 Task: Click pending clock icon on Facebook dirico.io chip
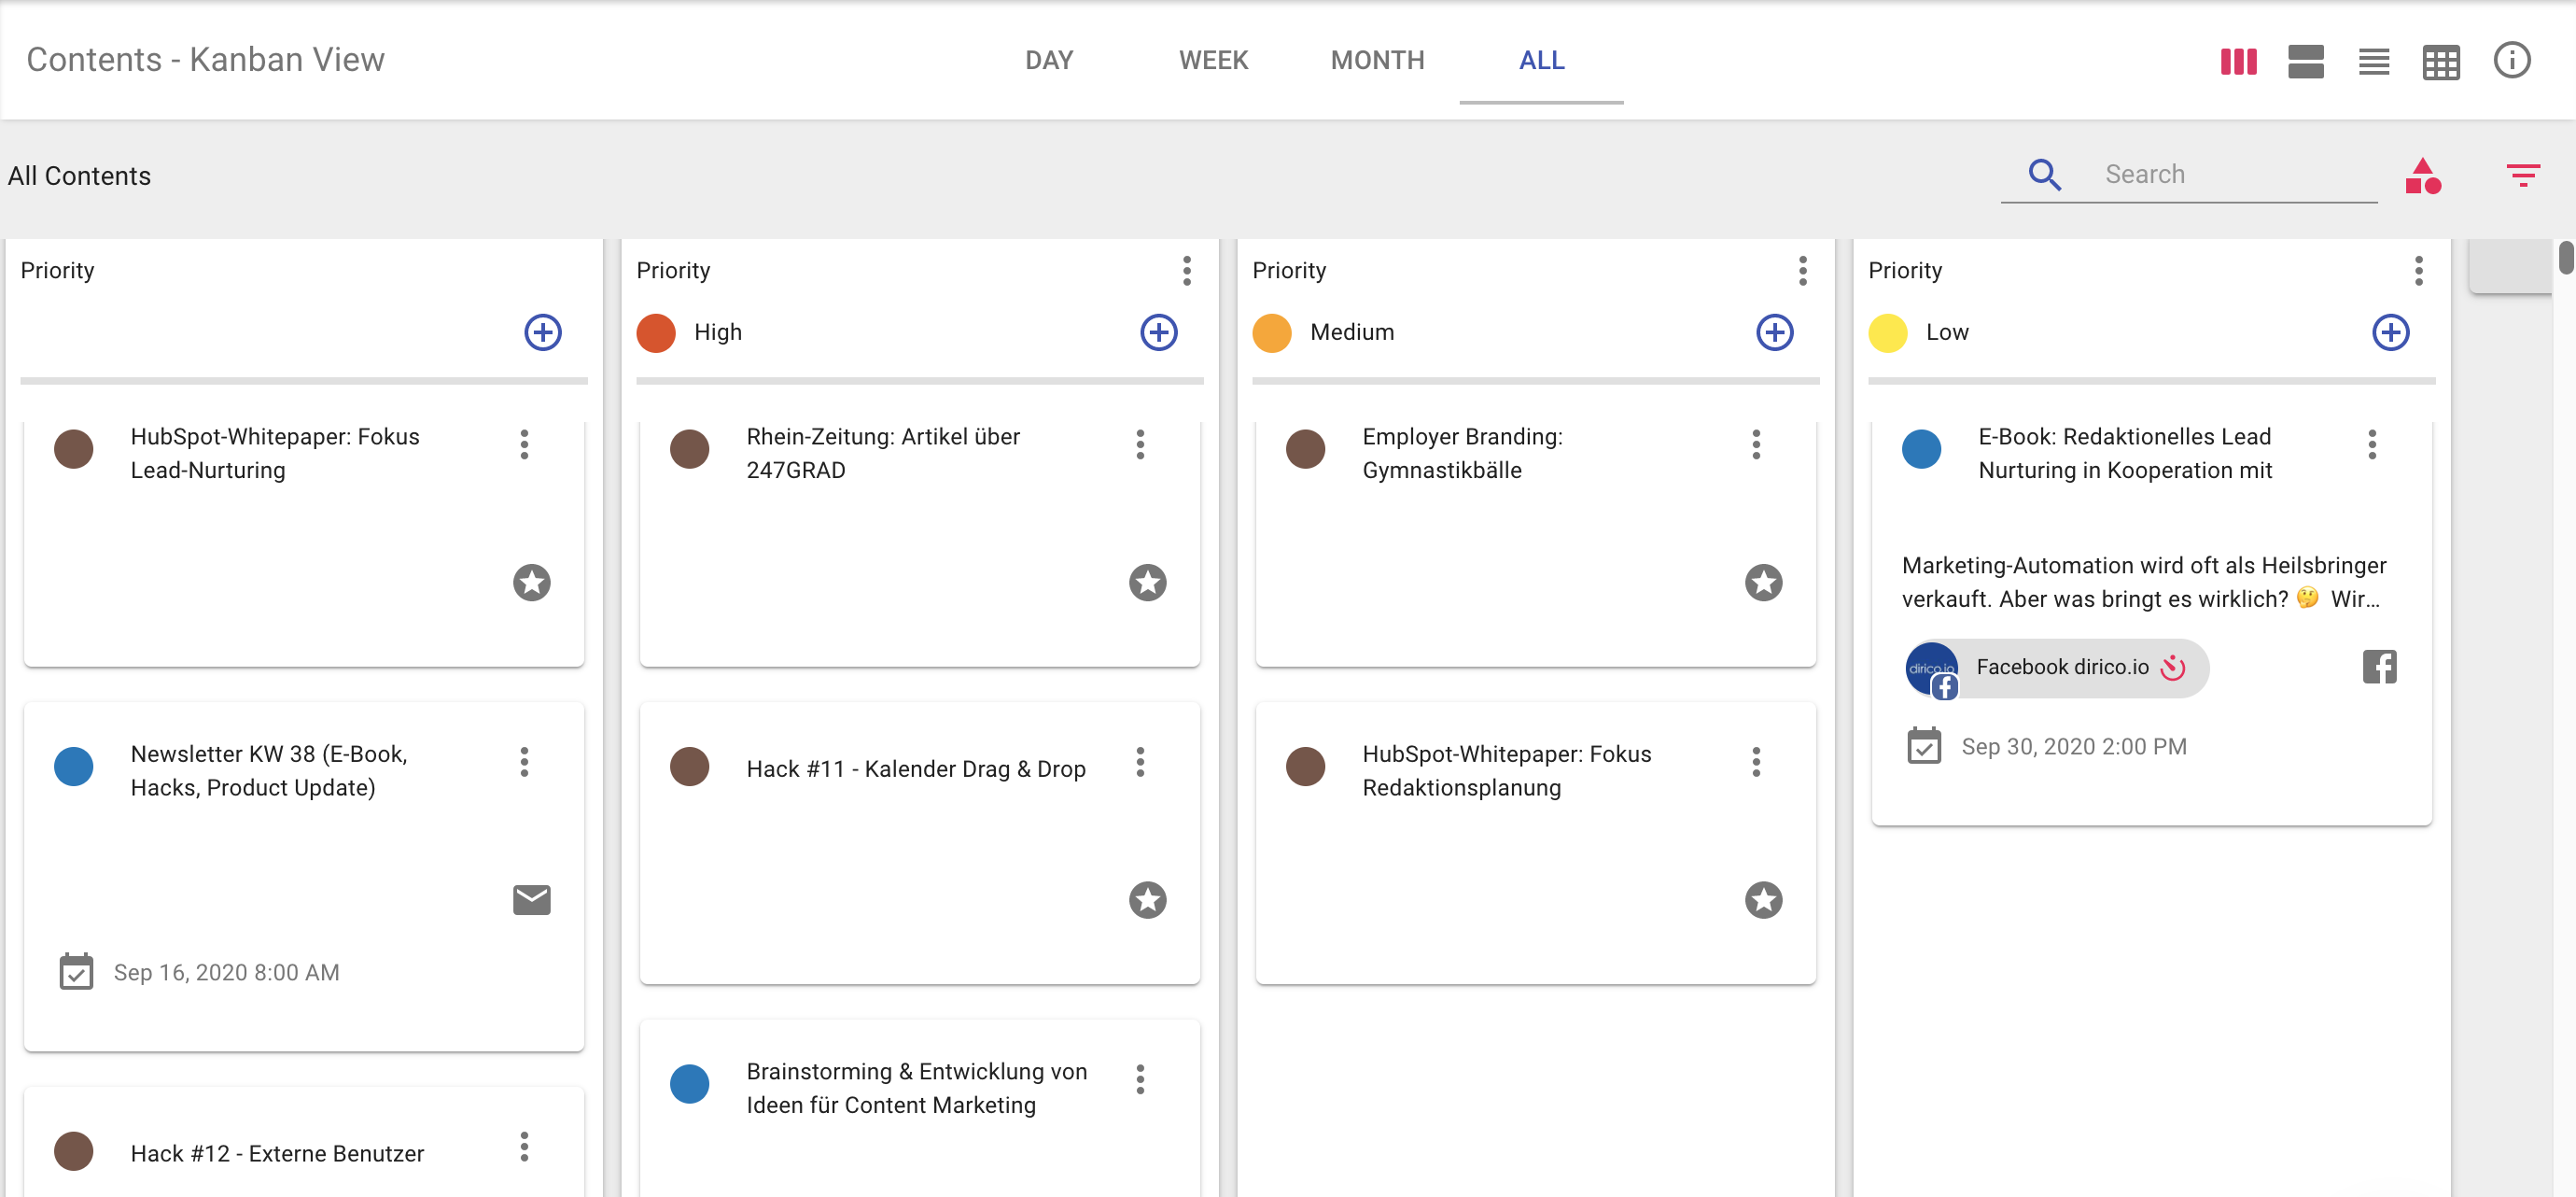tap(2173, 667)
